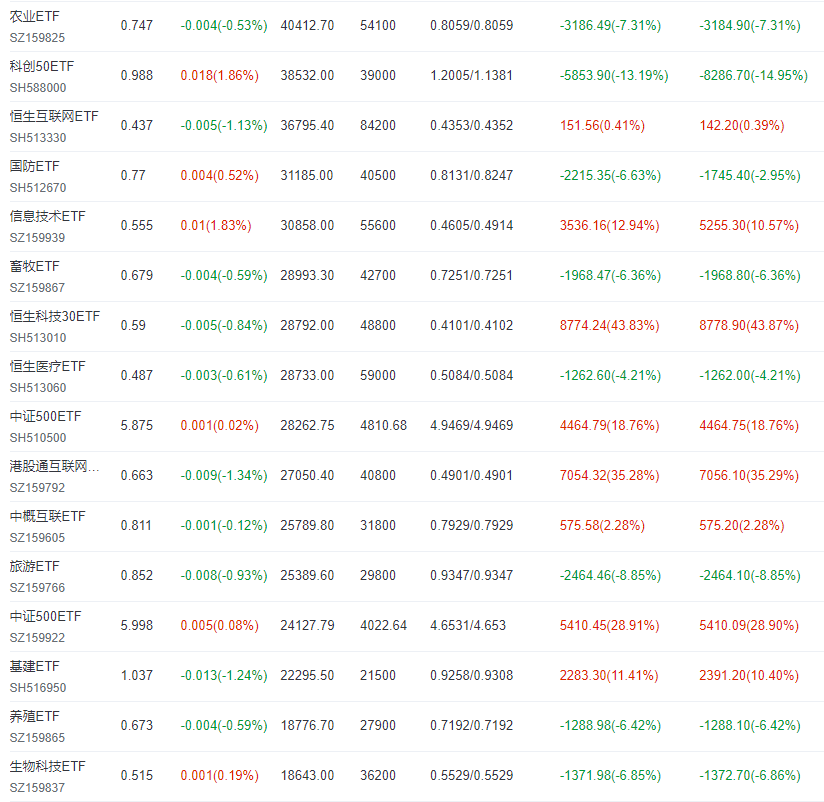This screenshot has width=824, height=802.
Task: Select holdings 4022.64 in SZ159922 row
Action: coord(384,625)
